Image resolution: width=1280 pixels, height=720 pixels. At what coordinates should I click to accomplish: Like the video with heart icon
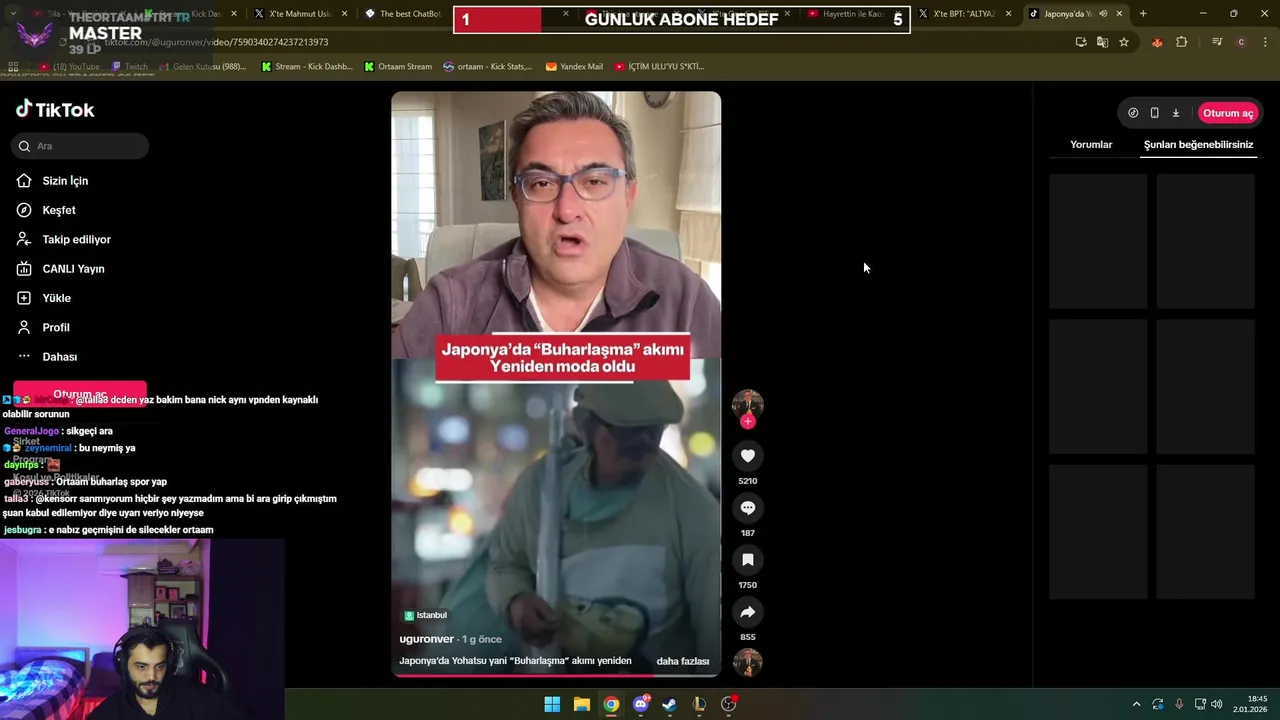[747, 456]
